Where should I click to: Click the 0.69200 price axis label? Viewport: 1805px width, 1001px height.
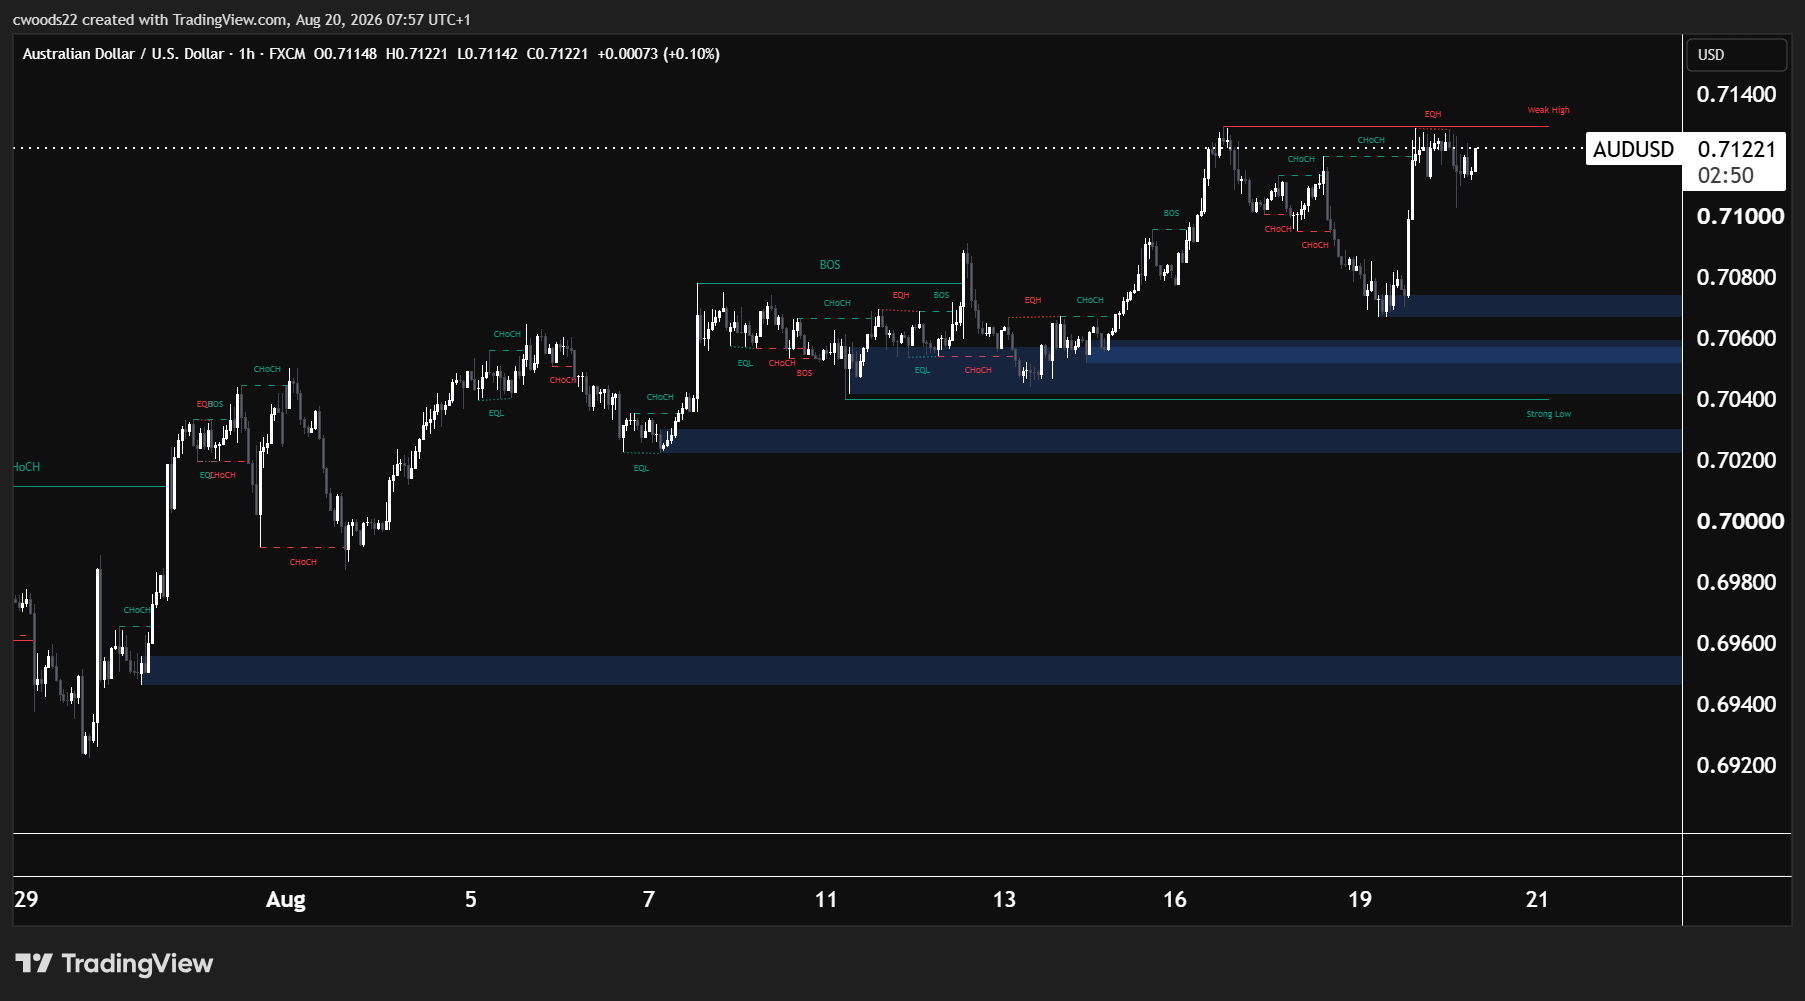tap(1737, 766)
